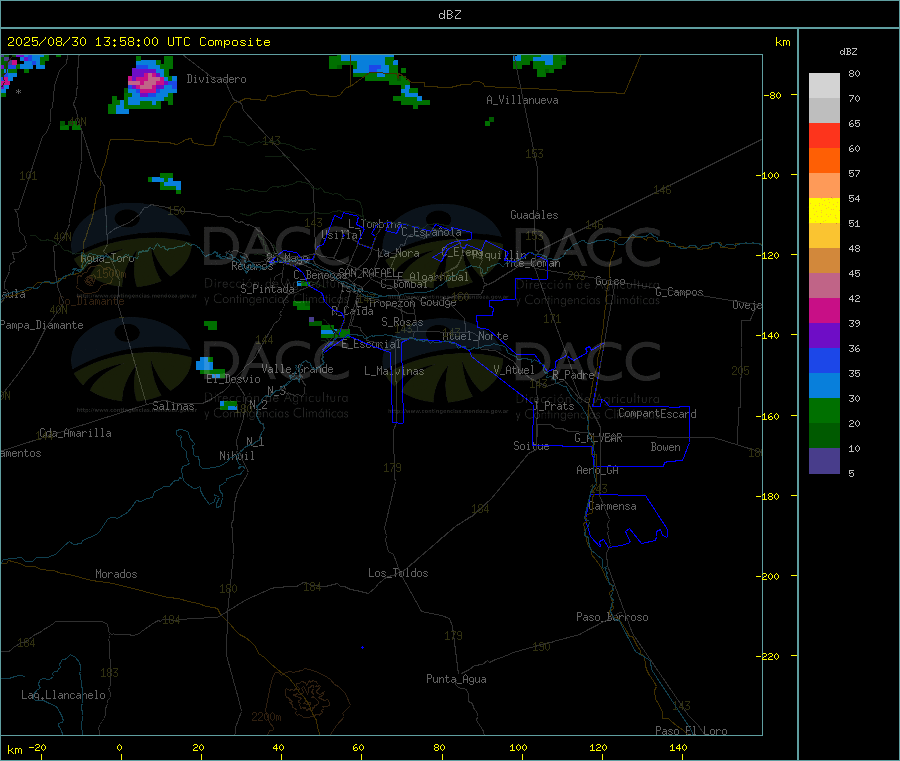Viewport: 900px width, 761px height.
Task: Click the 'La_Nora' map label
Action: pos(398,254)
